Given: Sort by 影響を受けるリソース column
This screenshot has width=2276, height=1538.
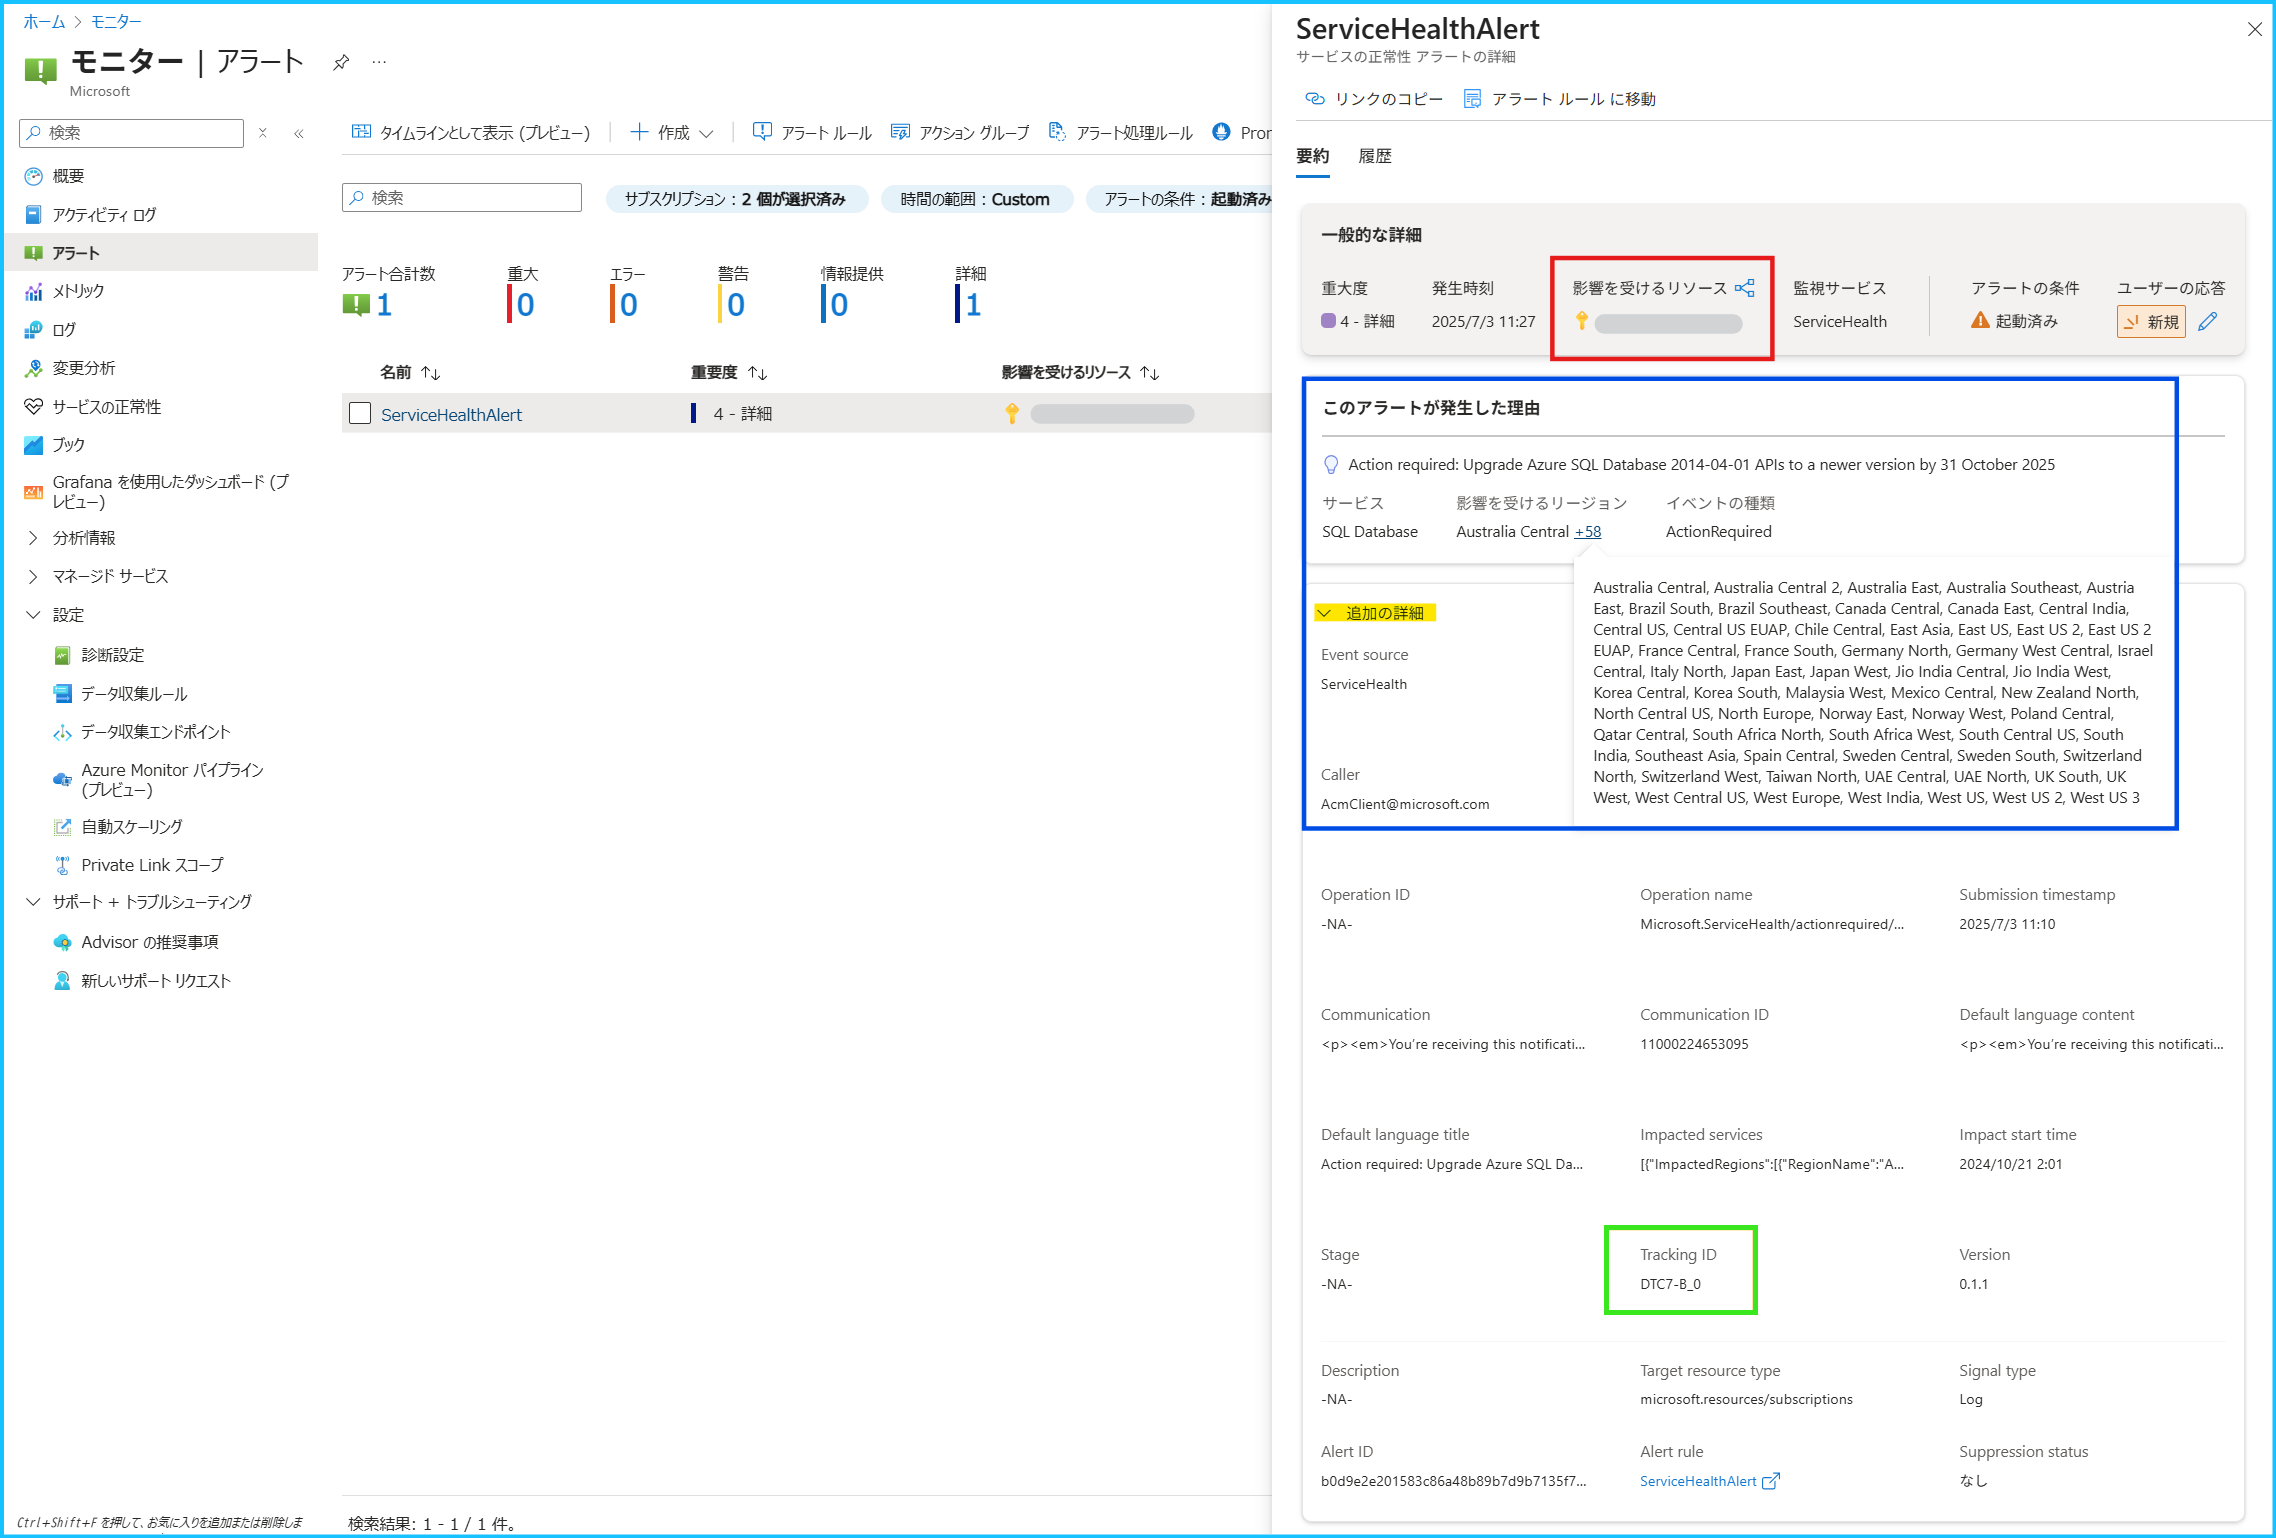Looking at the screenshot, I should pyautogui.click(x=1080, y=372).
